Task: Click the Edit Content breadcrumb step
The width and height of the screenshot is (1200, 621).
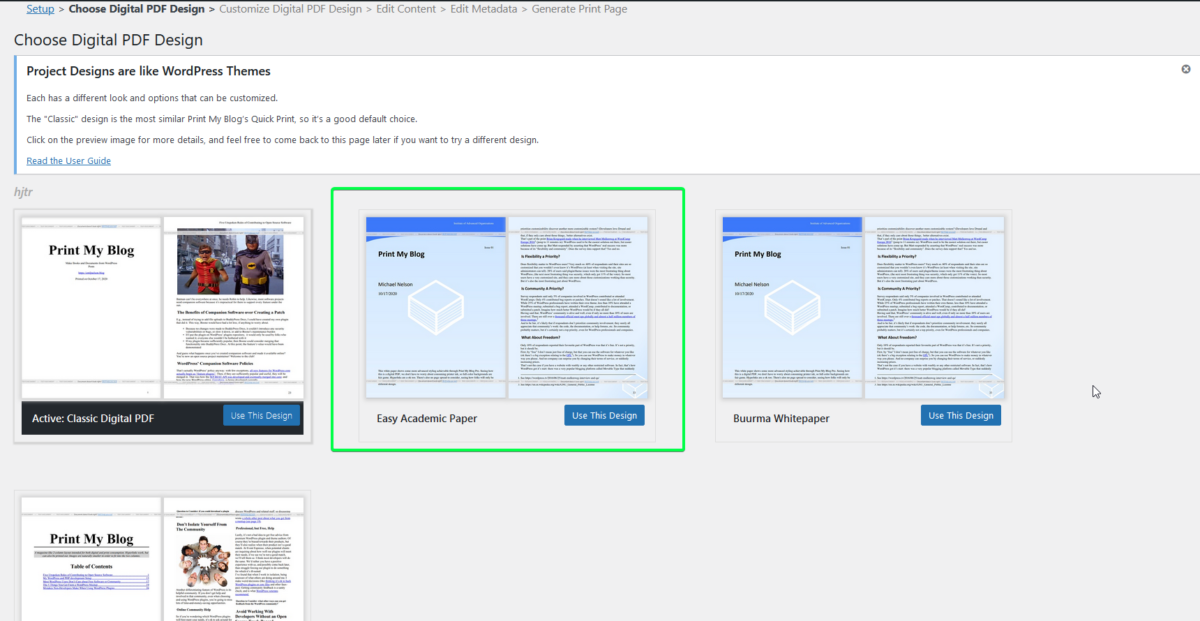Action: 405,9
